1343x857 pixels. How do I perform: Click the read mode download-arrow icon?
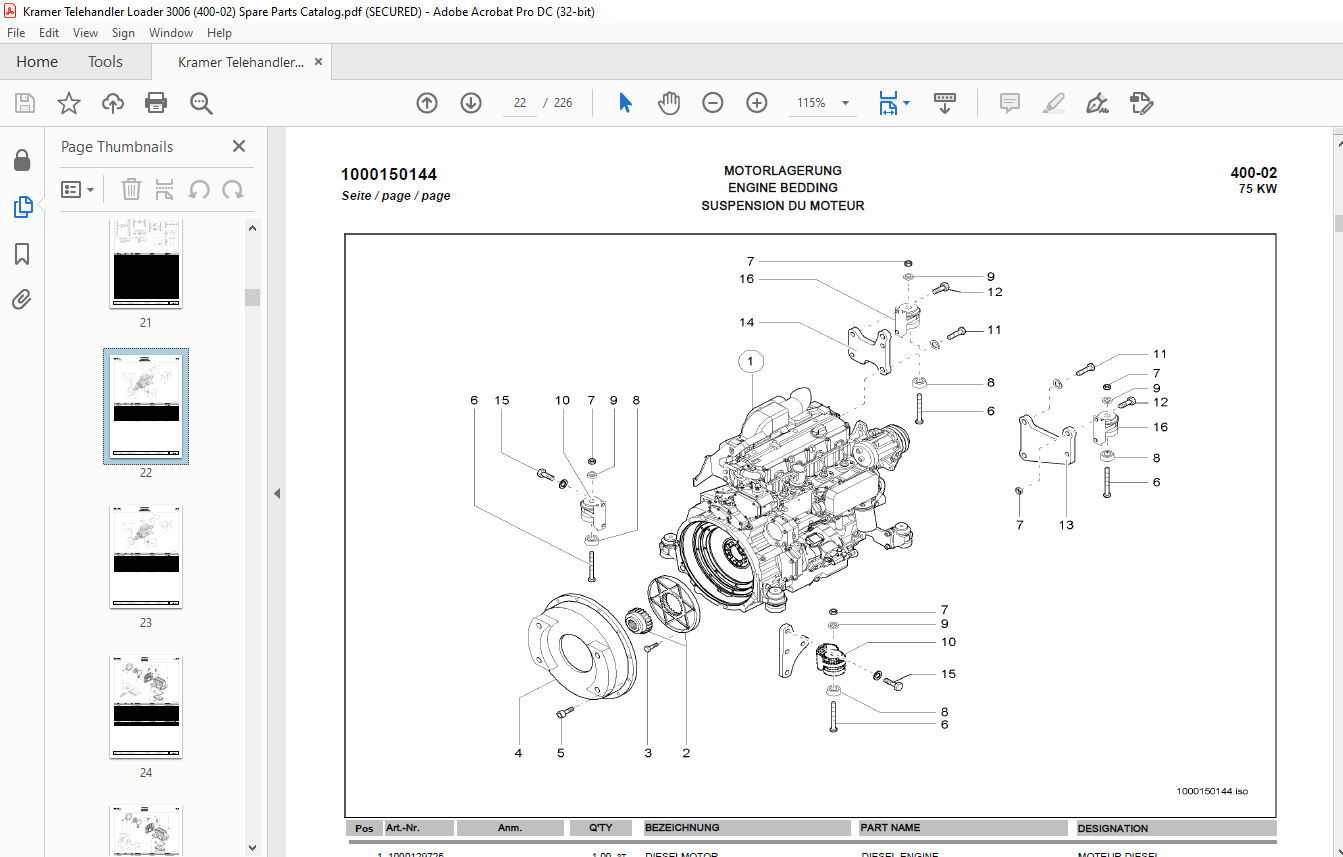point(945,103)
